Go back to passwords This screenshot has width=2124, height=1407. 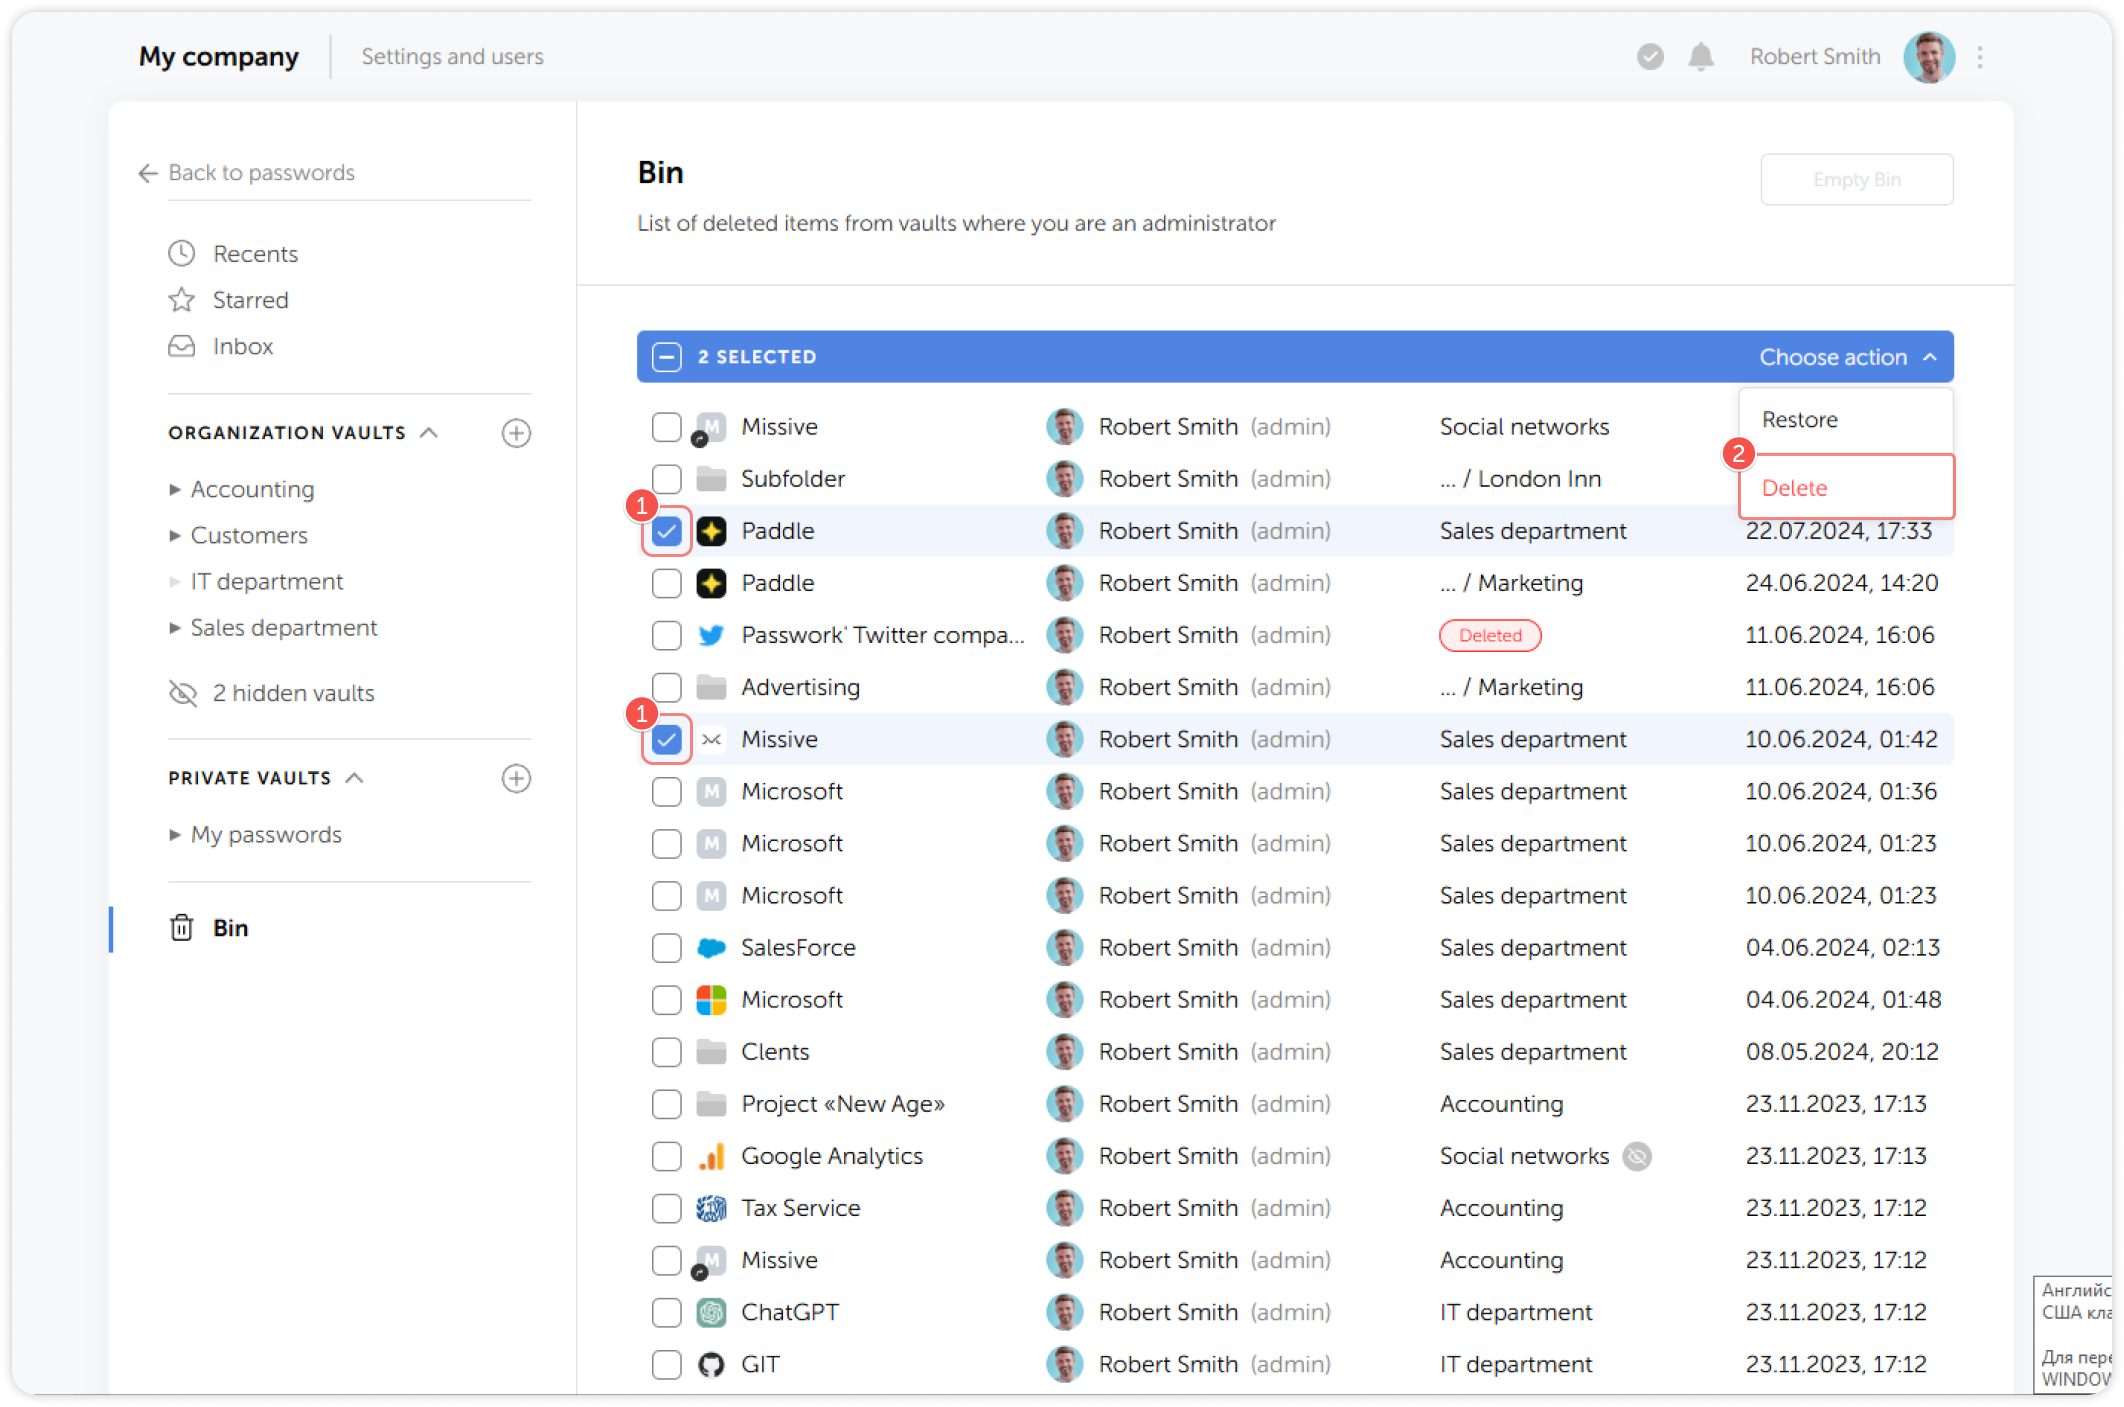point(261,173)
